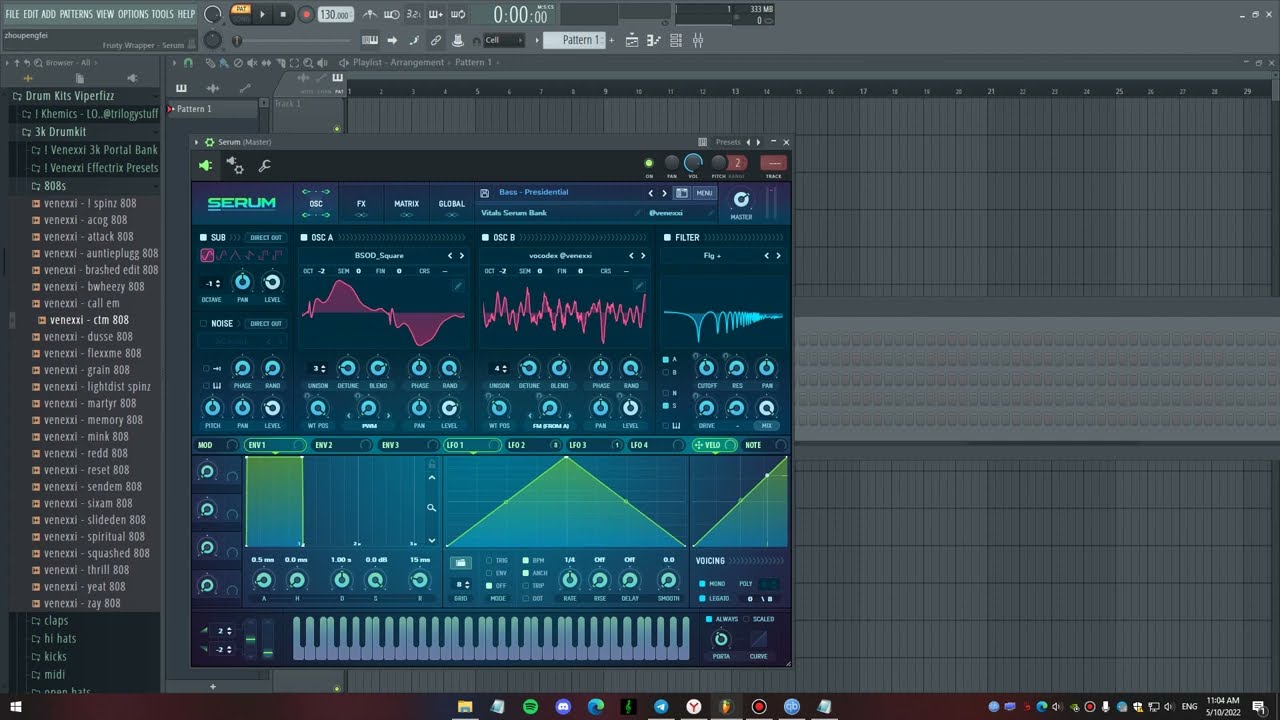
Task: Enable the NOISE oscillator checkbox
Action: coord(204,323)
